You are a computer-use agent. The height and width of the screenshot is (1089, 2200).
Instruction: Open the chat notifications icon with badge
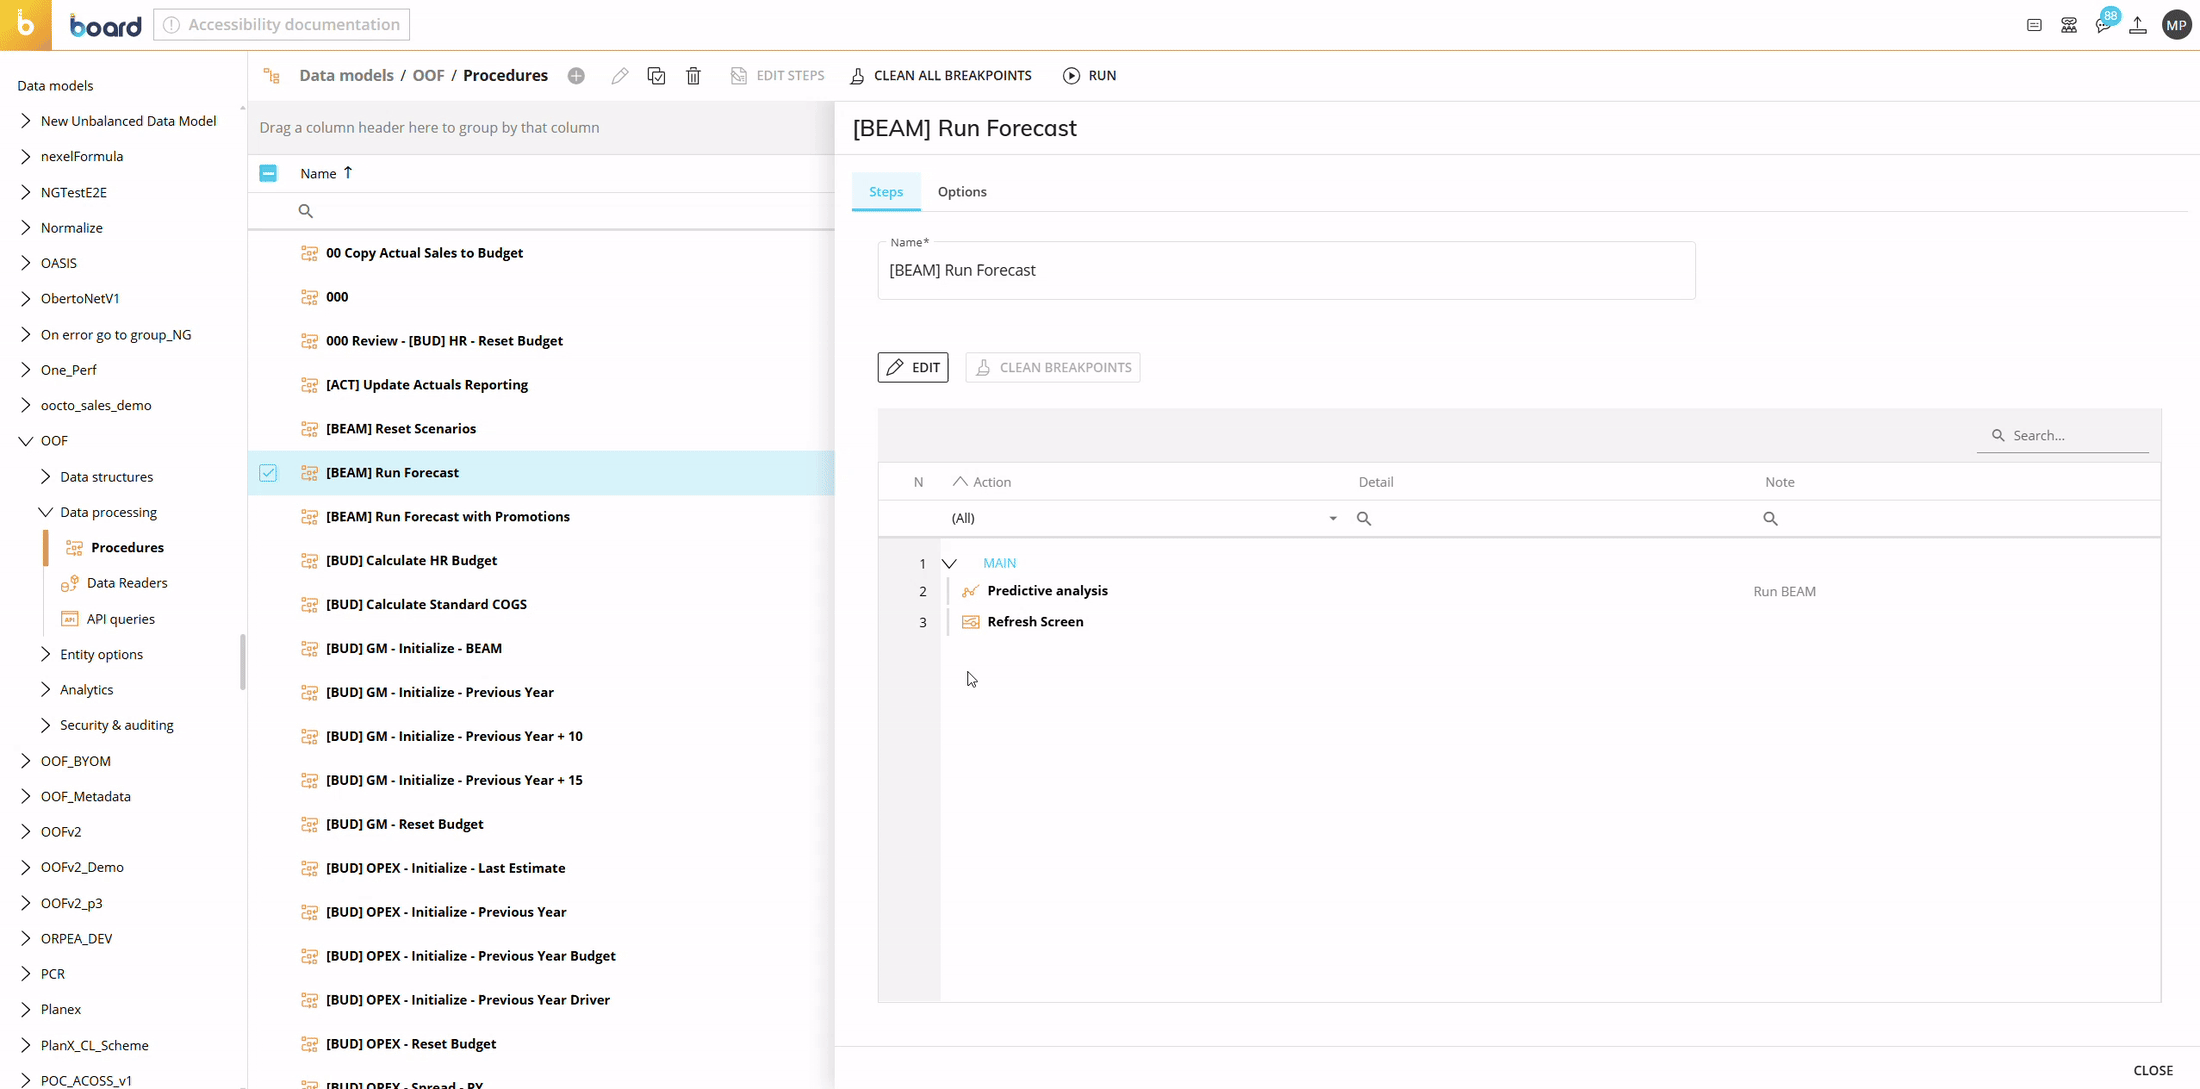[x=2104, y=25]
